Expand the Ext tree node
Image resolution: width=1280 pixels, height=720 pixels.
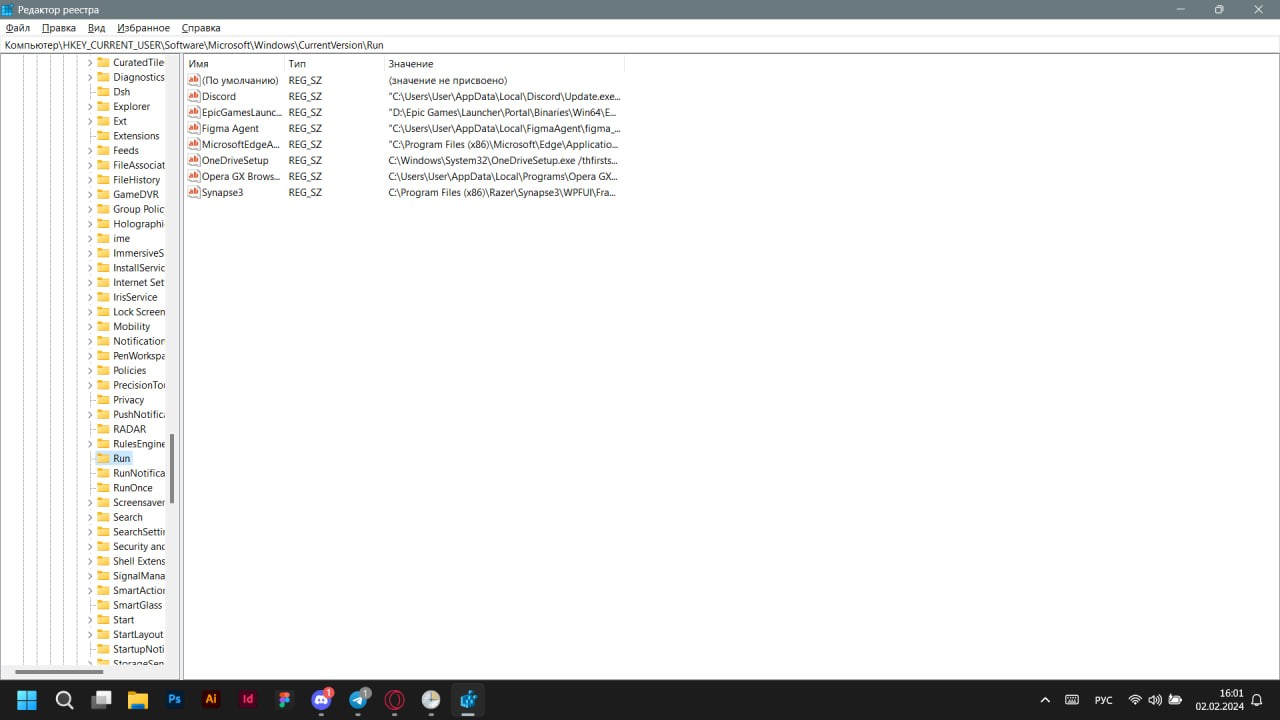point(90,121)
